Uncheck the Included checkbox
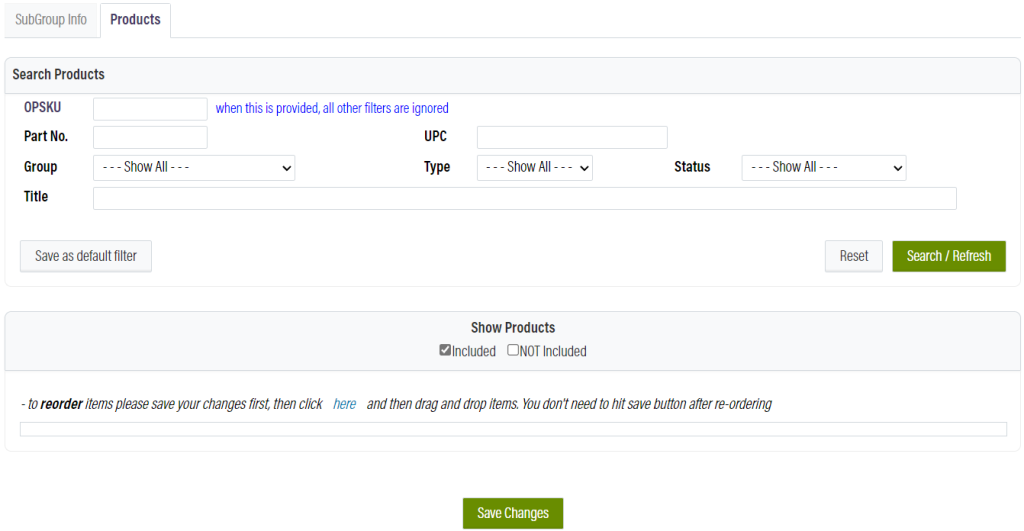The width and height of the screenshot is (1024, 531). click(x=445, y=350)
